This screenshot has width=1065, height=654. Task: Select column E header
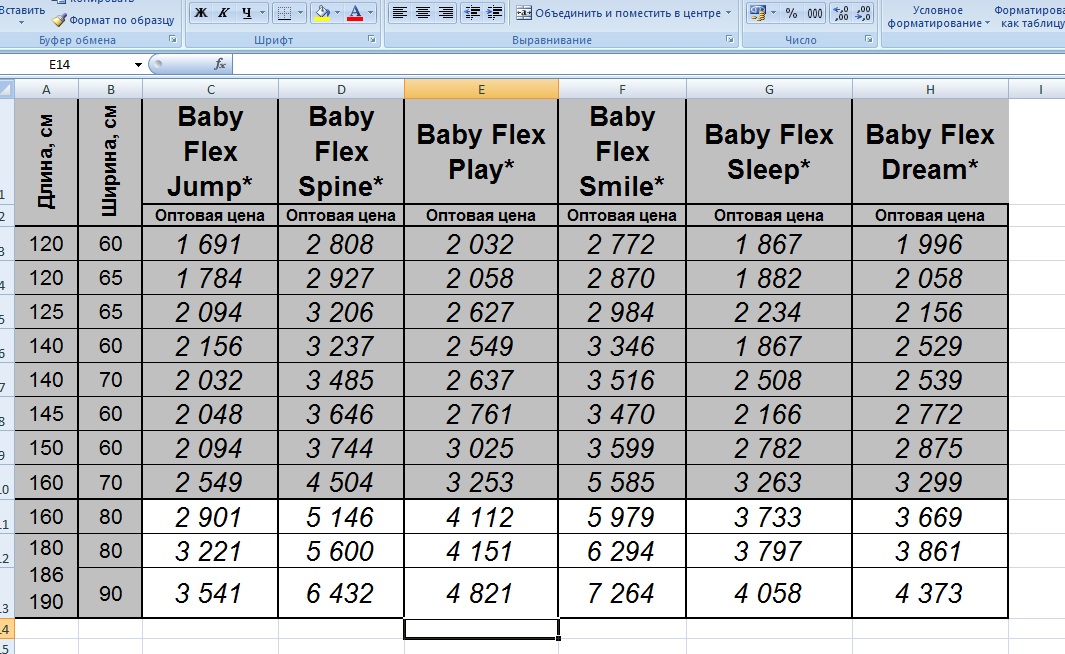coord(481,89)
